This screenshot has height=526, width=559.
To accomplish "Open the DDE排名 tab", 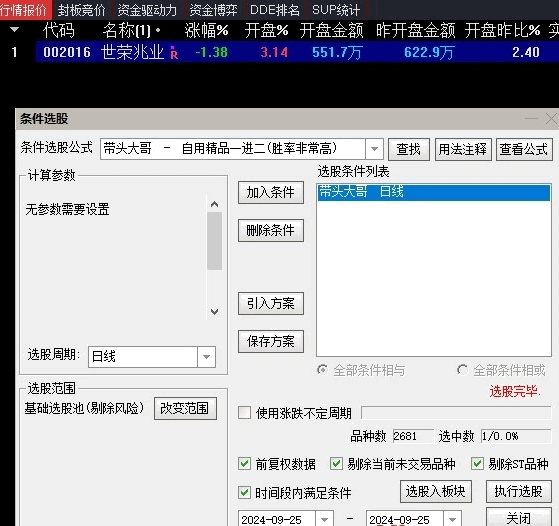I will point(275,10).
